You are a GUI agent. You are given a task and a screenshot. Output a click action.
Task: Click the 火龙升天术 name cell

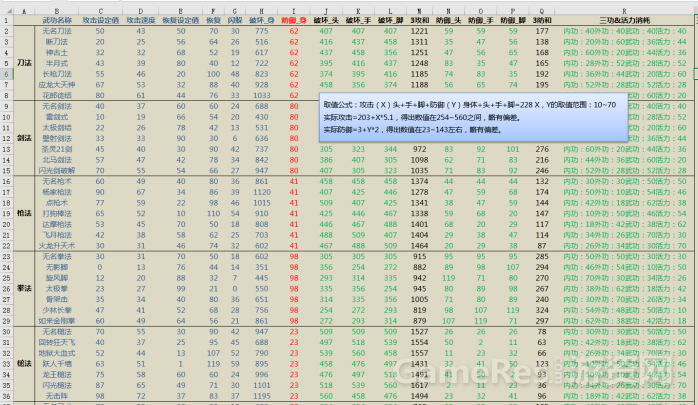(57, 246)
